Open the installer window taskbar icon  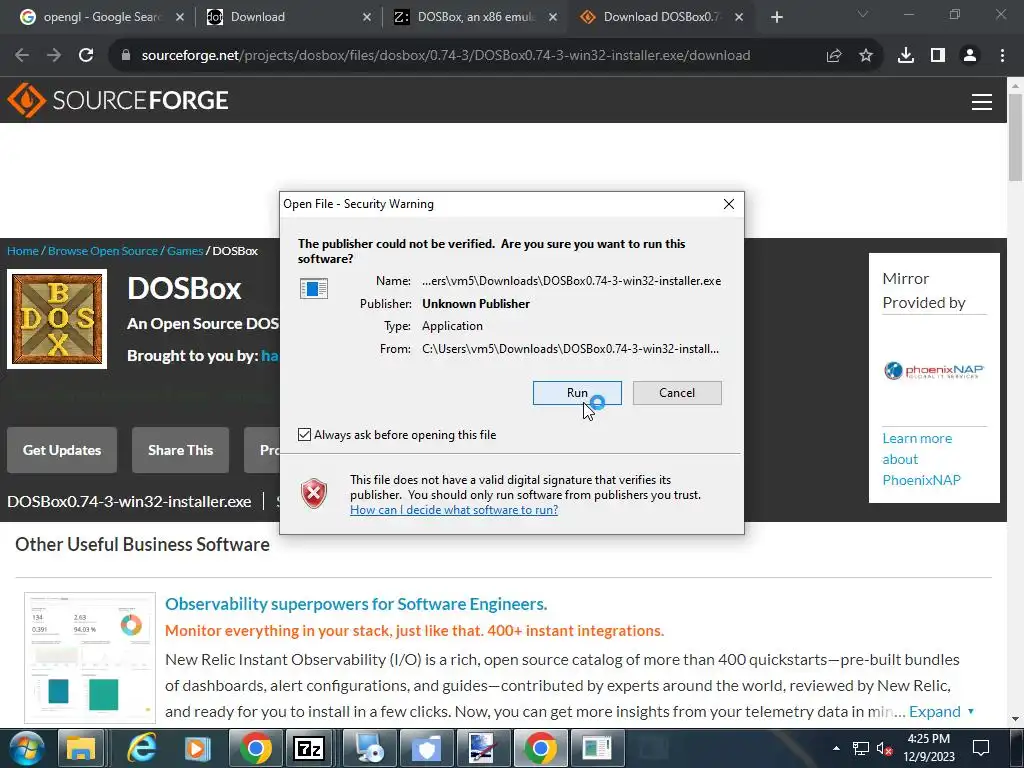coord(597,748)
